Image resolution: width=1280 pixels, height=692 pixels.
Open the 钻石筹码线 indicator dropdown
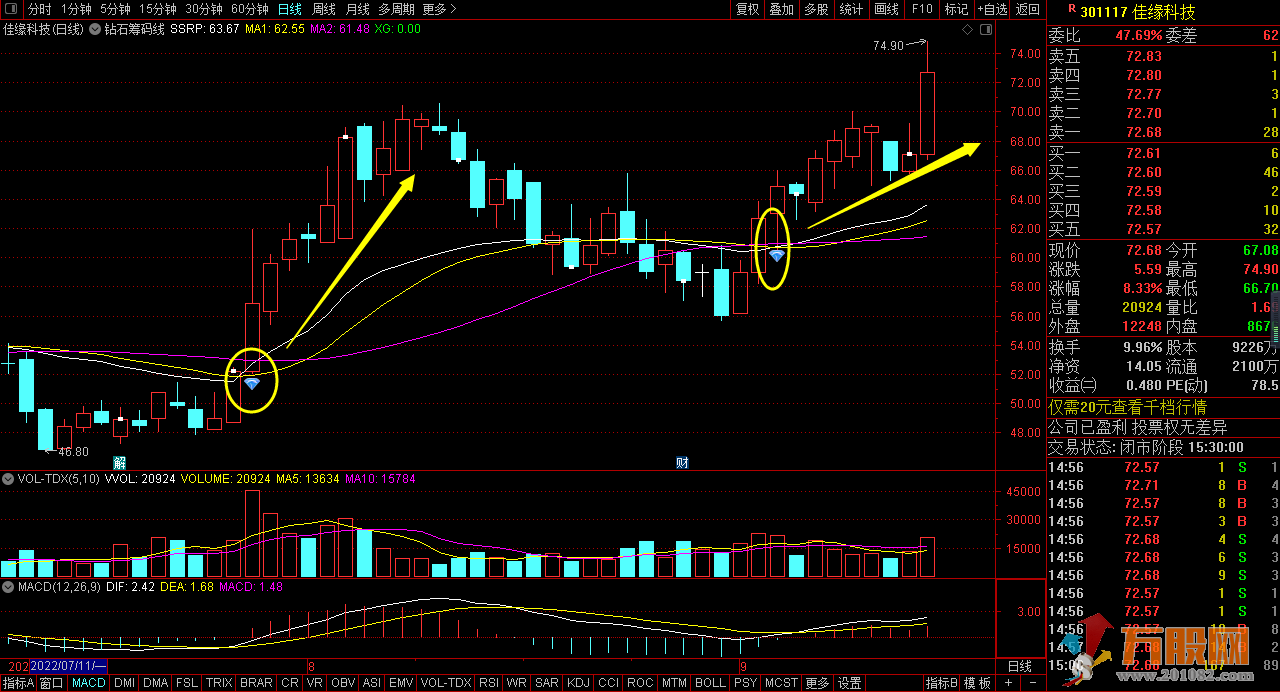pyautogui.click(x=96, y=30)
